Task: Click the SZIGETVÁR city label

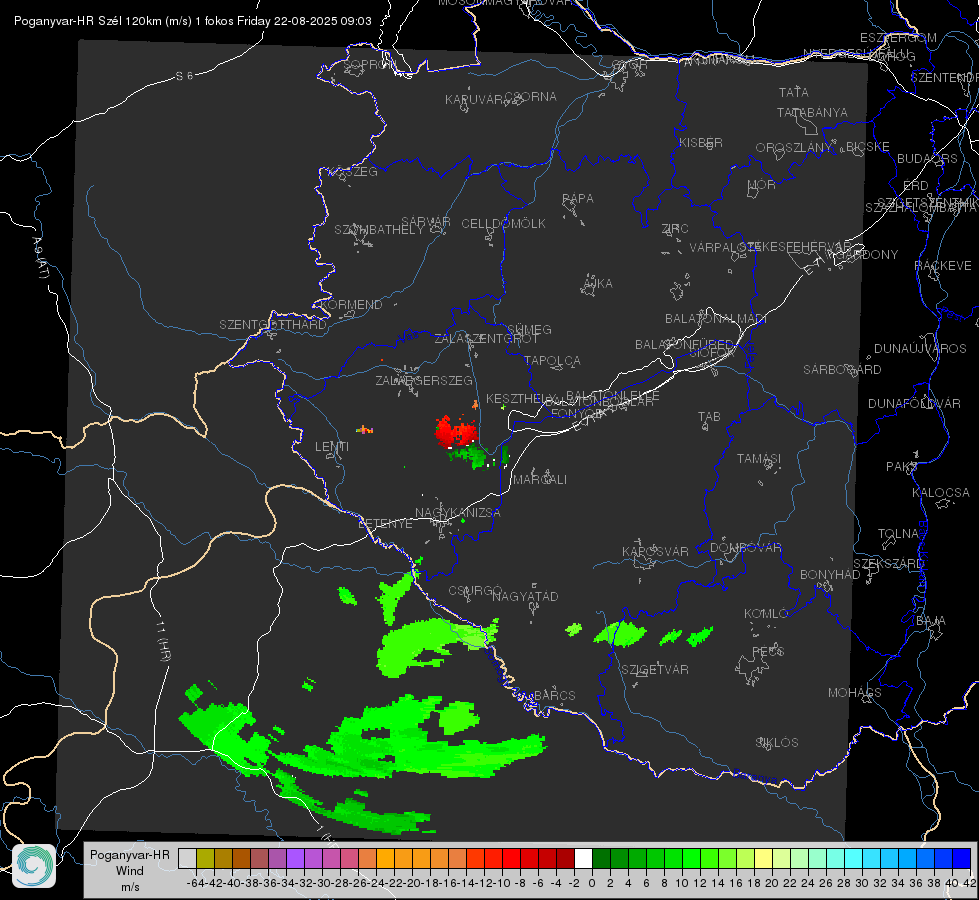Action: pyautogui.click(x=654, y=670)
